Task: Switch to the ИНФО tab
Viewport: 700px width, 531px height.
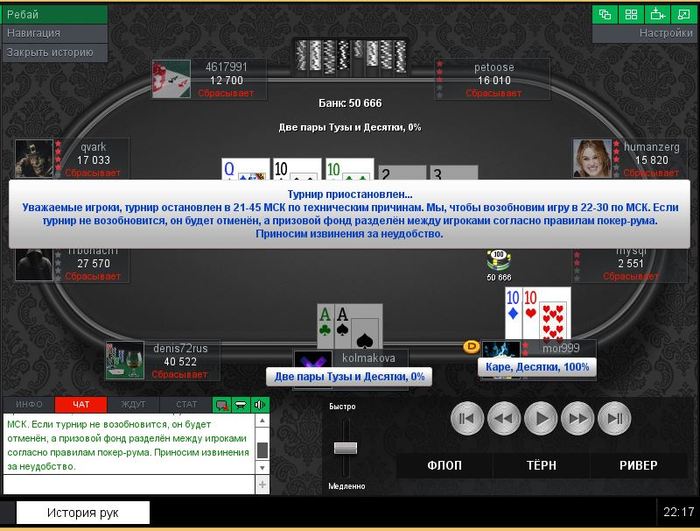Action: (x=29, y=405)
